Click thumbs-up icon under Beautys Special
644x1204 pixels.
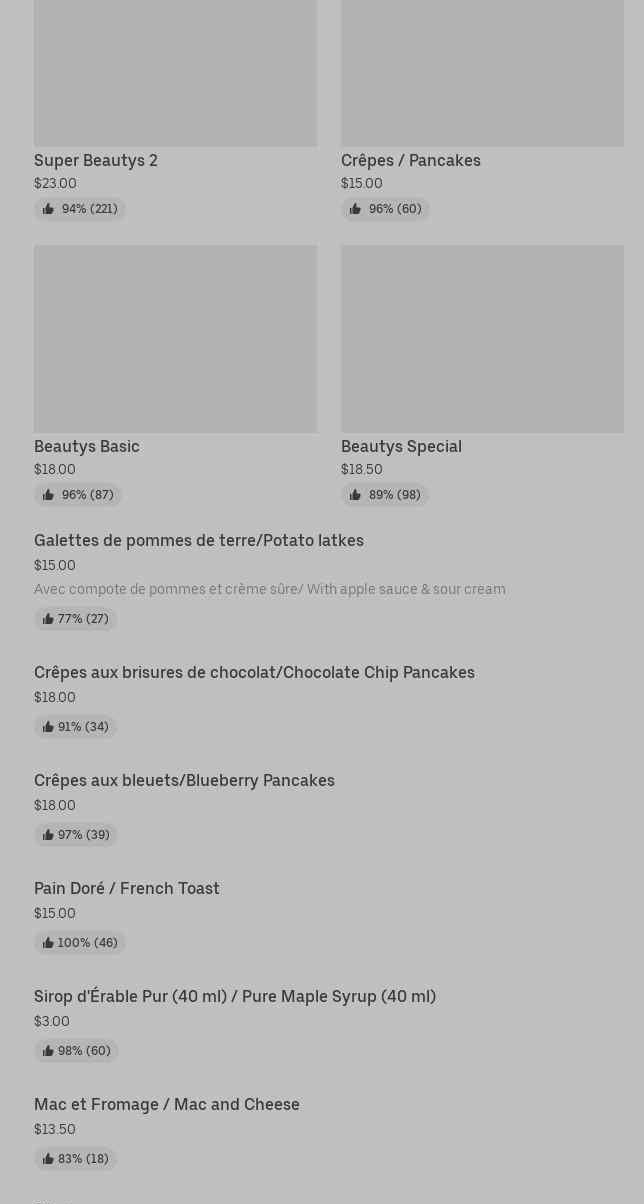point(355,495)
